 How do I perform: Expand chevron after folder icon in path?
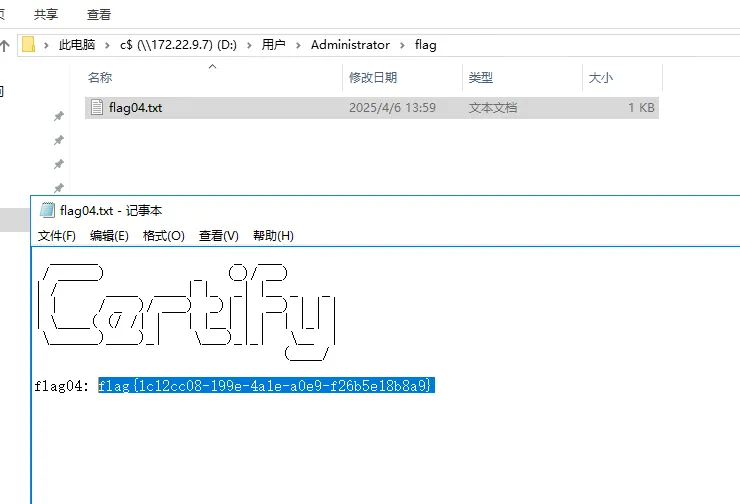tap(46, 45)
